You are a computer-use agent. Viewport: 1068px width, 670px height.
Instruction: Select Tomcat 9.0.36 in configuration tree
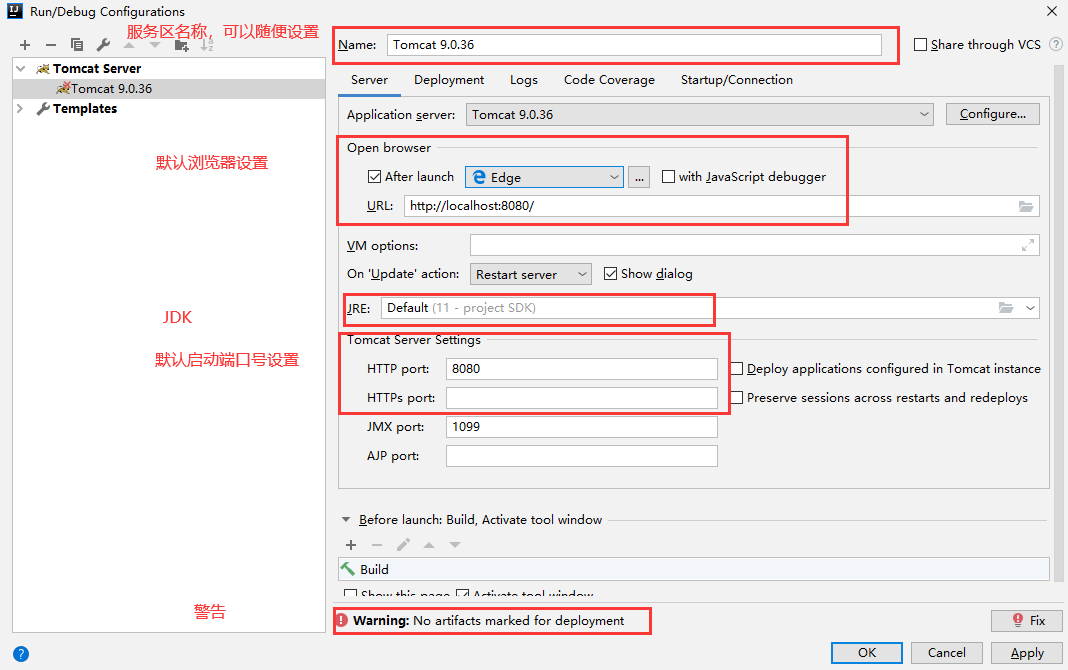click(x=169, y=89)
